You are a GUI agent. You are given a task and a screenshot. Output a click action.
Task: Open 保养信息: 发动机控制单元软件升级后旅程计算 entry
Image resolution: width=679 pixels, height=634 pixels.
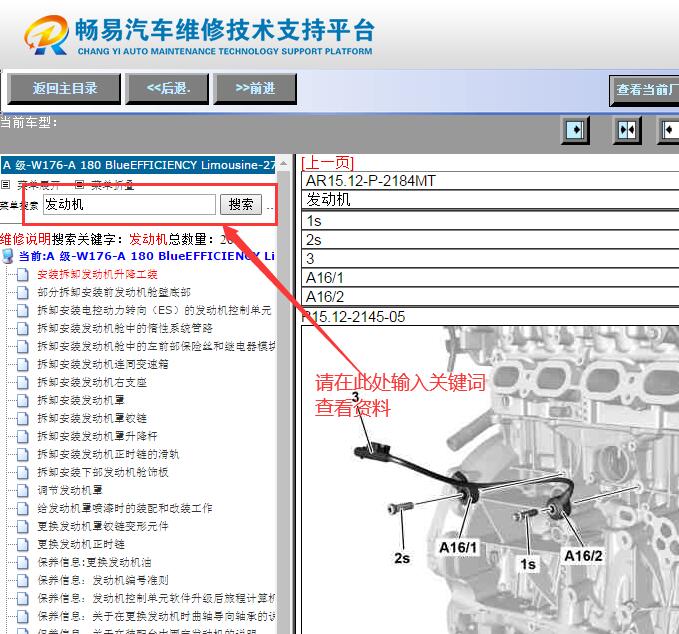(x=156, y=598)
